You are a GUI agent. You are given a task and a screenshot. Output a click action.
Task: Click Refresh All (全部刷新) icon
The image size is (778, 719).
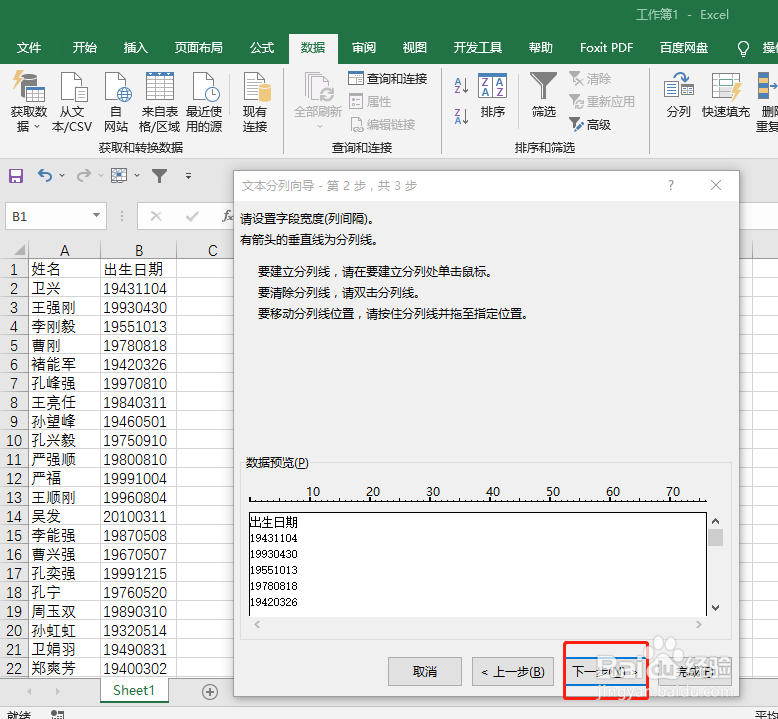pyautogui.click(x=318, y=87)
